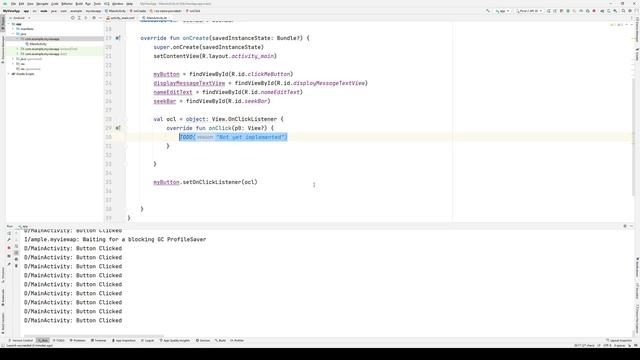Open Layout Inspector from the bottom bar

coord(619,340)
